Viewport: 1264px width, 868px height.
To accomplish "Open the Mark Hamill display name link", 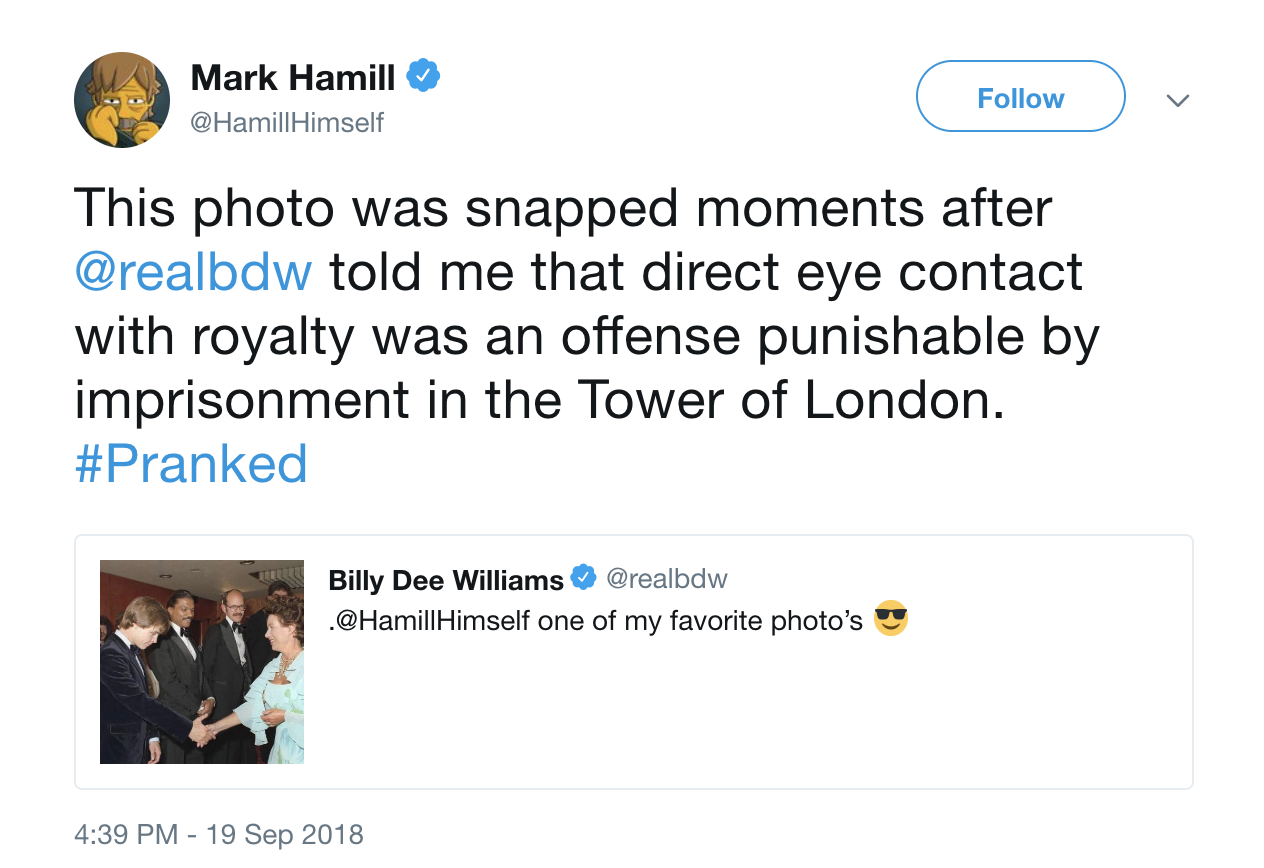I will click(293, 77).
